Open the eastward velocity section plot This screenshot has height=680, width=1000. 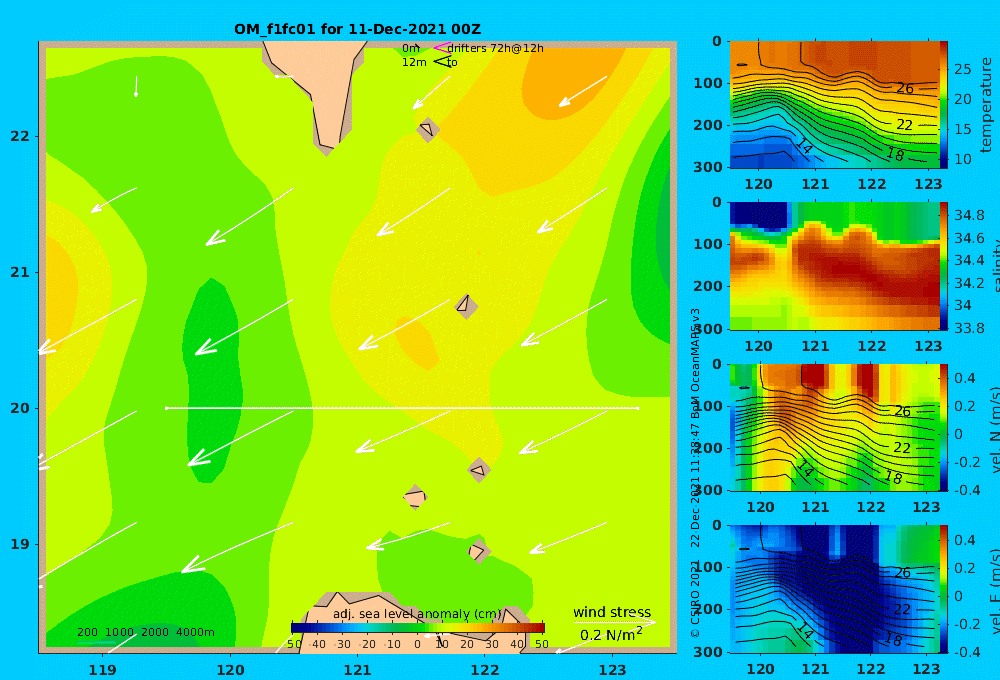(834, 589)
